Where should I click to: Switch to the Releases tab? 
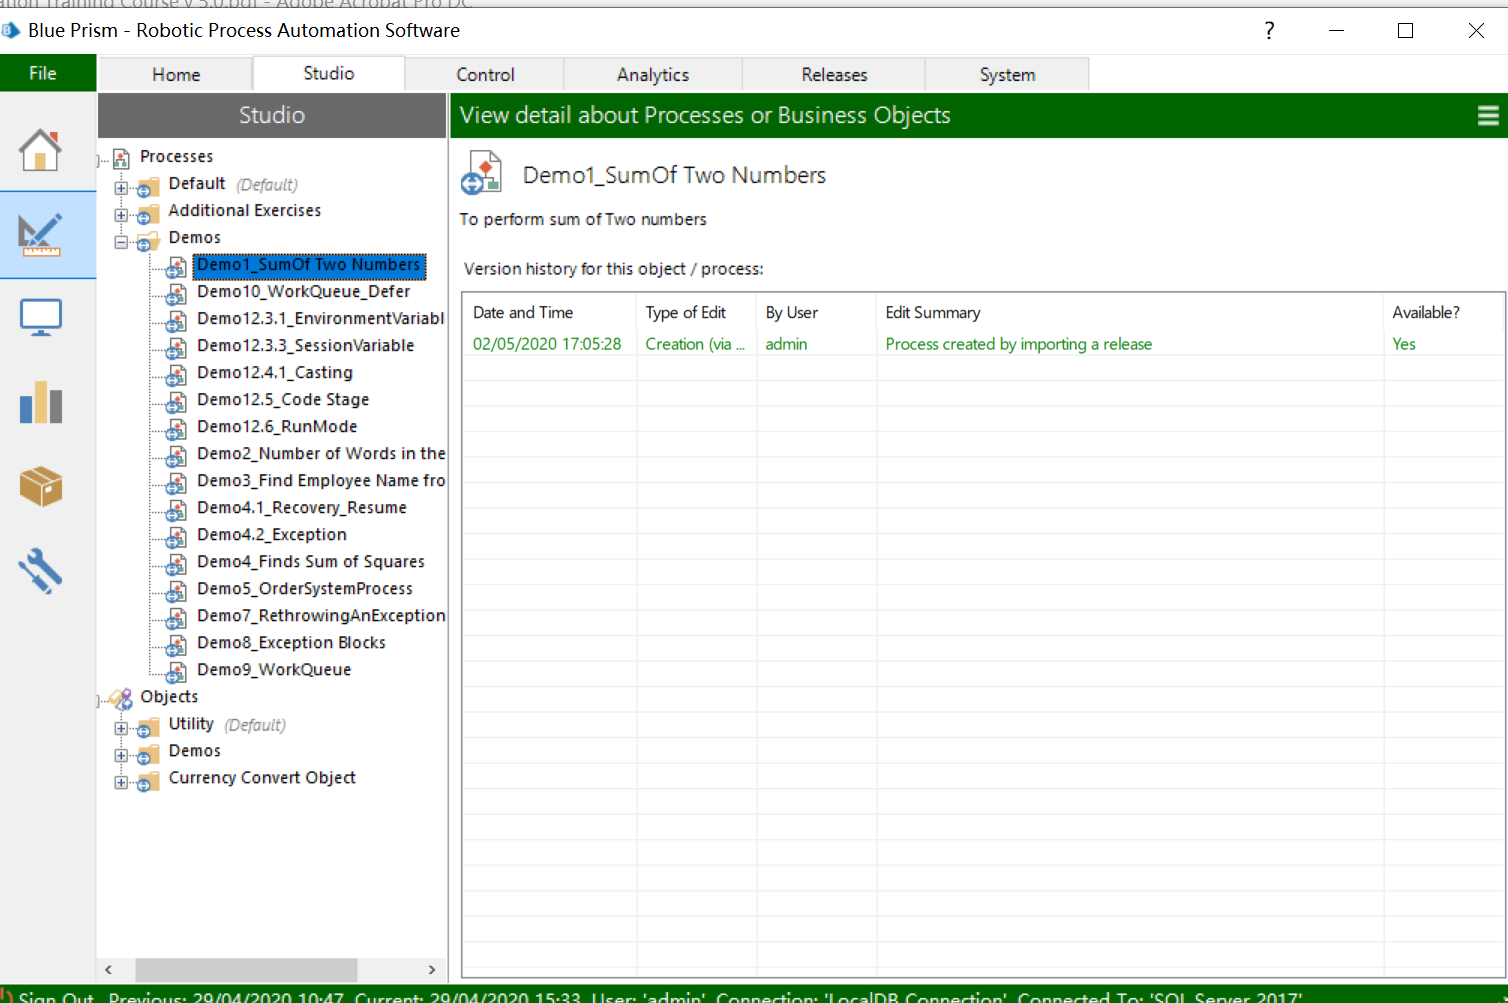pyautogui.click(x=834, y=74)
